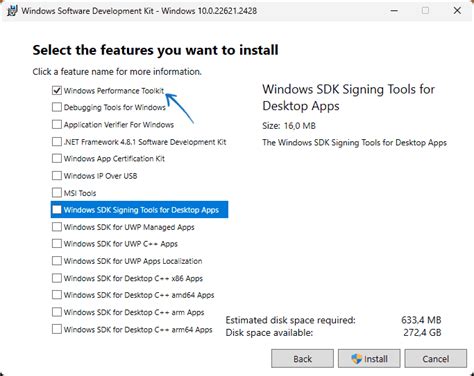Check the MSI Tools checkbox
The image size is (474, 376).
[57, 193]
